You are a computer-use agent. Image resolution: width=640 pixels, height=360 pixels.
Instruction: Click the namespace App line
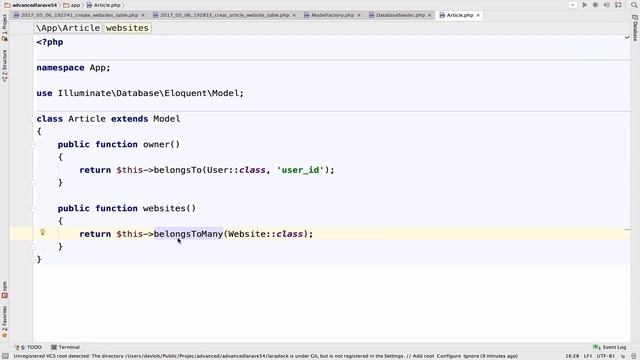(x=73, y=68)
